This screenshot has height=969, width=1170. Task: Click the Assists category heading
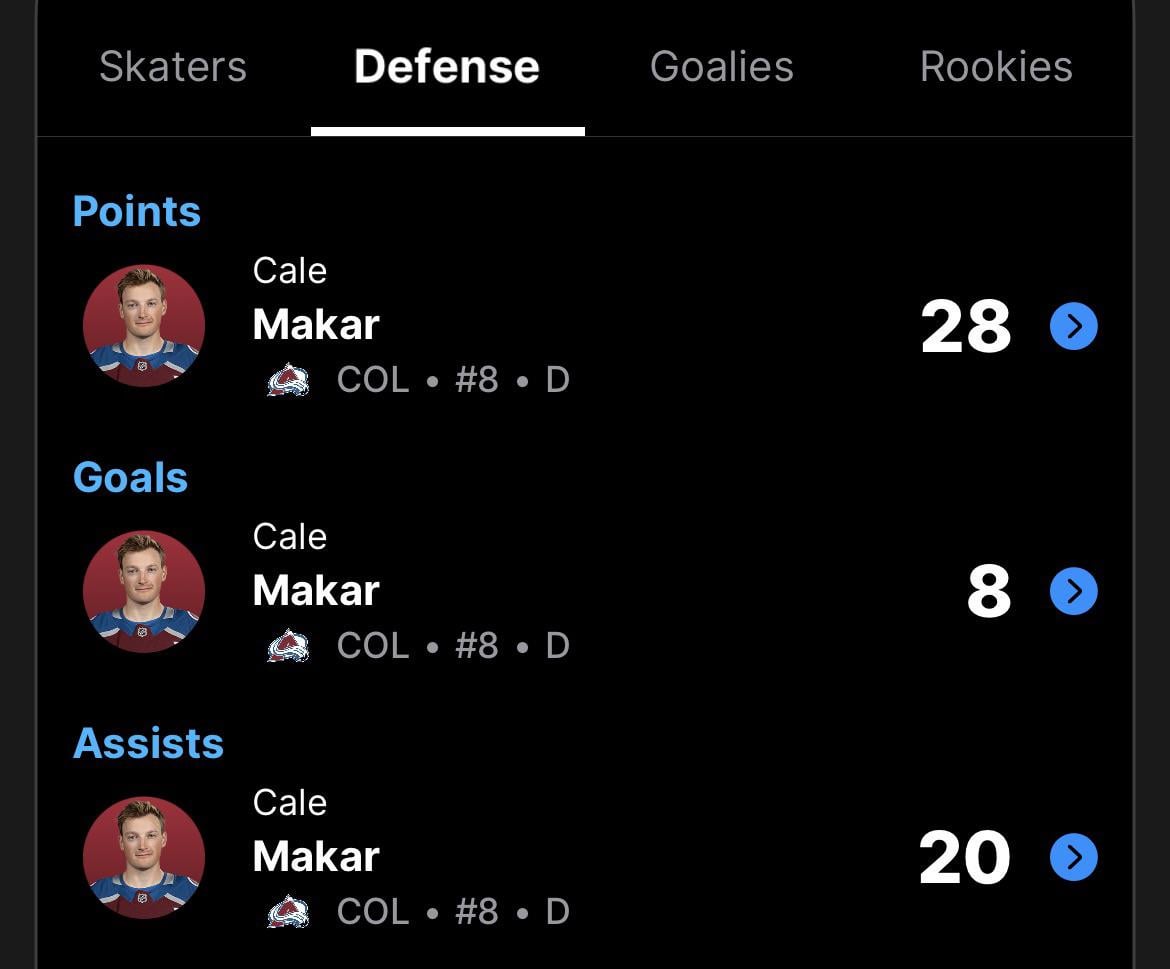click(148, 744)
